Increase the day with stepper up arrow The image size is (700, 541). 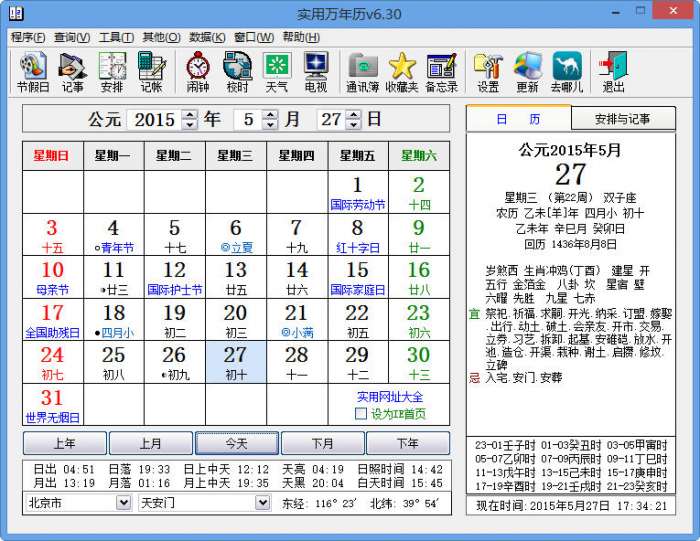(354, 114)
